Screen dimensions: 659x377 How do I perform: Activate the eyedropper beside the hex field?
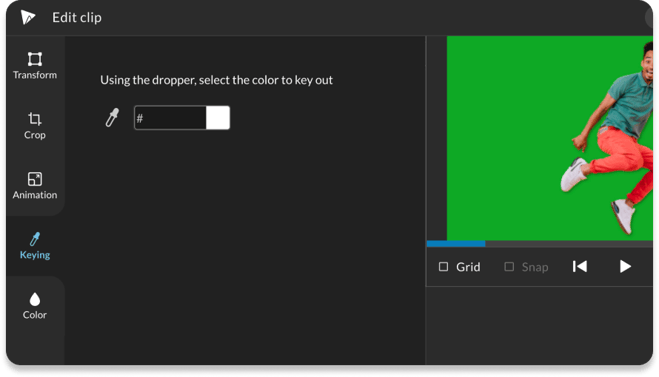(x=112, y=118)
